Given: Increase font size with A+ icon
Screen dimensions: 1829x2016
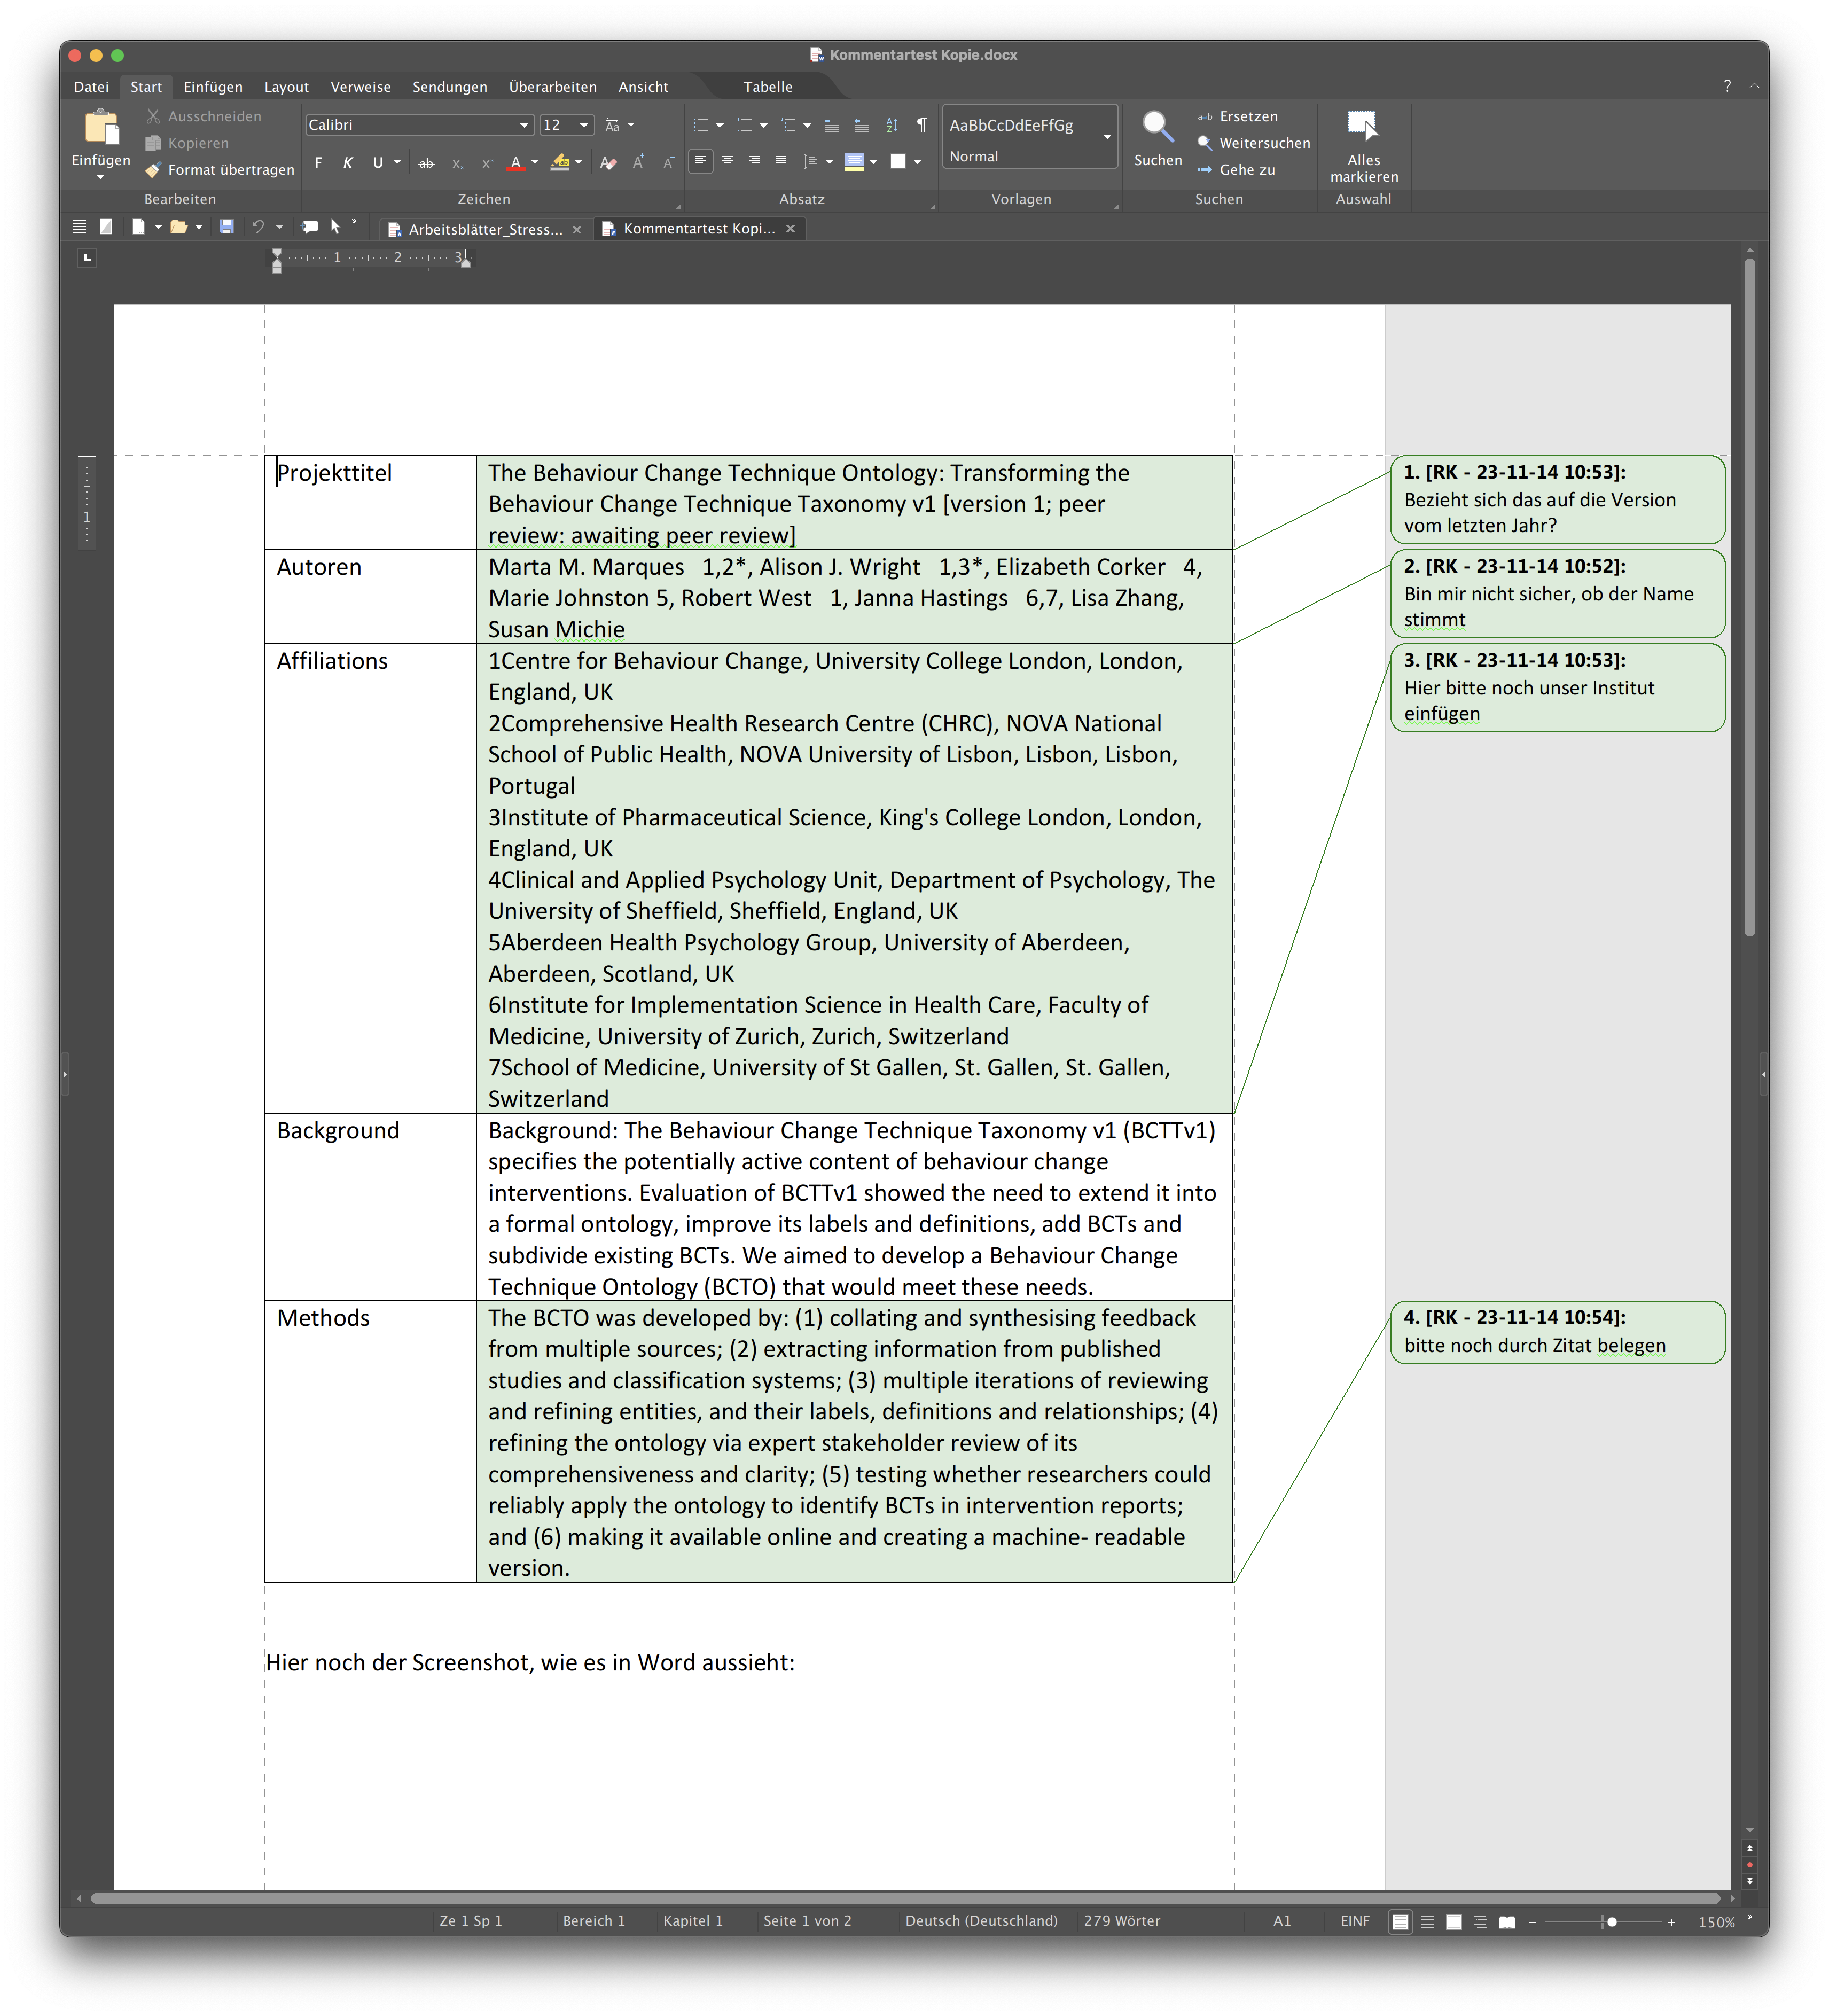Looking at the screenshot, I should pos(638,162).
